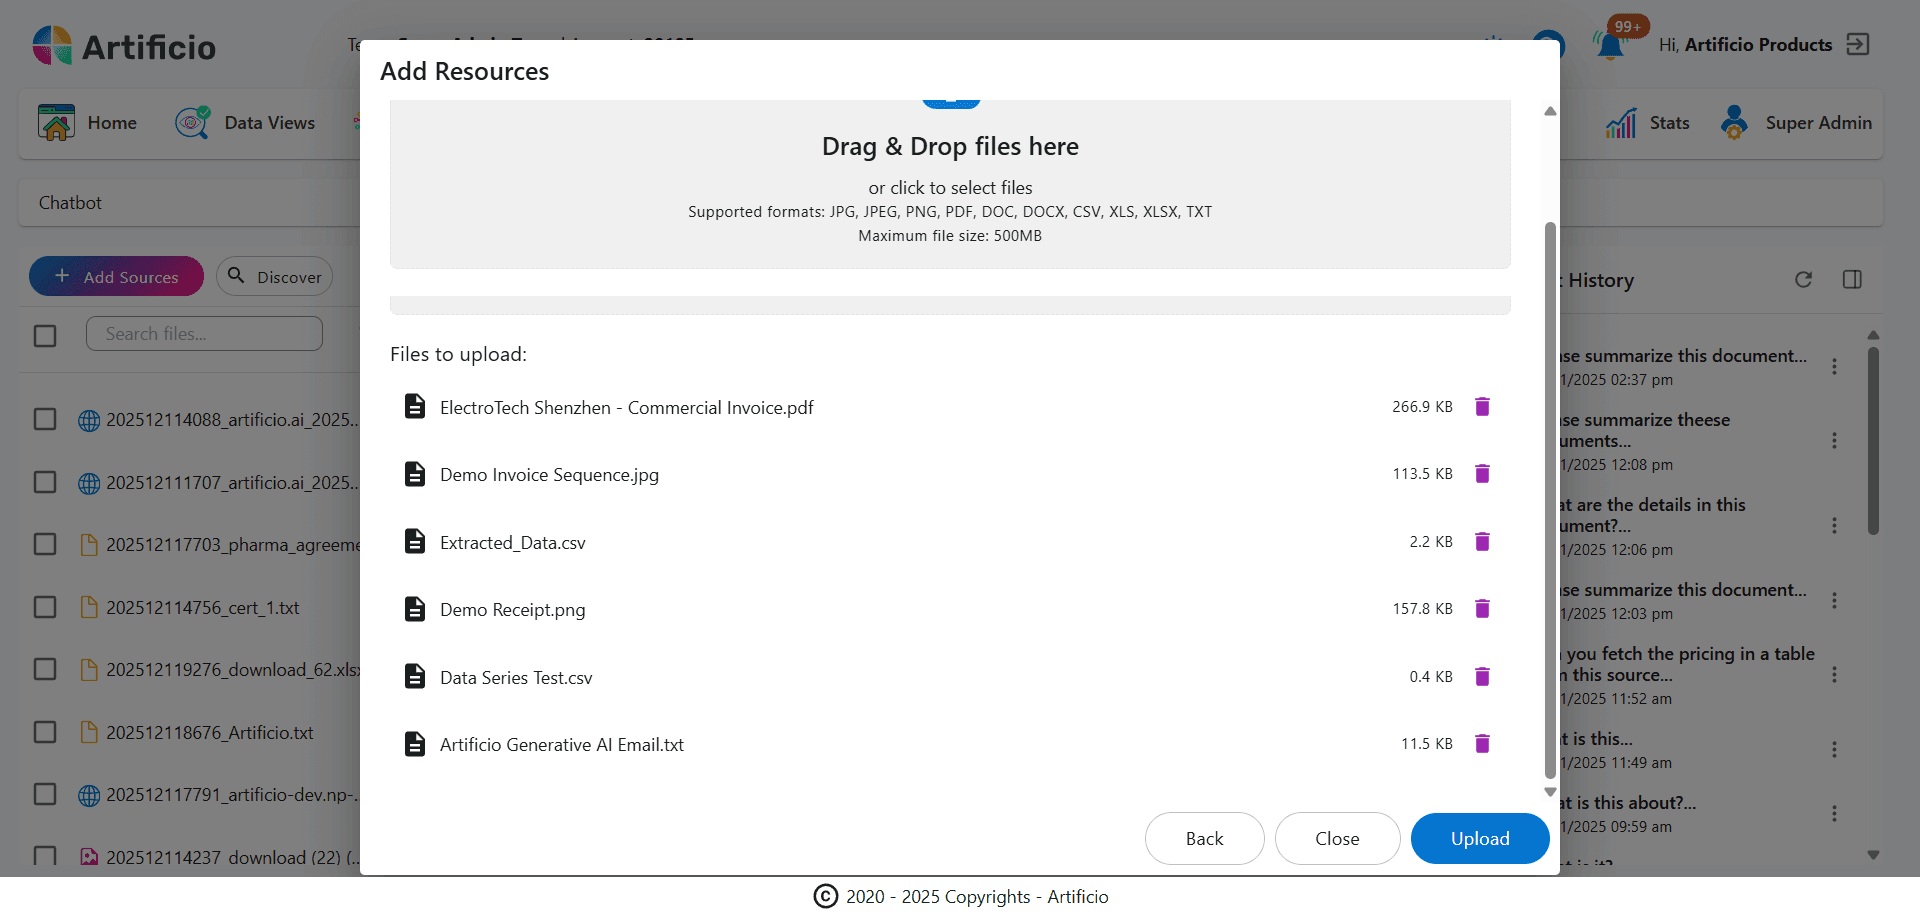Viewport: 1920px width, 915px height.
Task: Tick the checkbox beside 202512119276_download_62.xlsx
Action: [x=45, y=669]
